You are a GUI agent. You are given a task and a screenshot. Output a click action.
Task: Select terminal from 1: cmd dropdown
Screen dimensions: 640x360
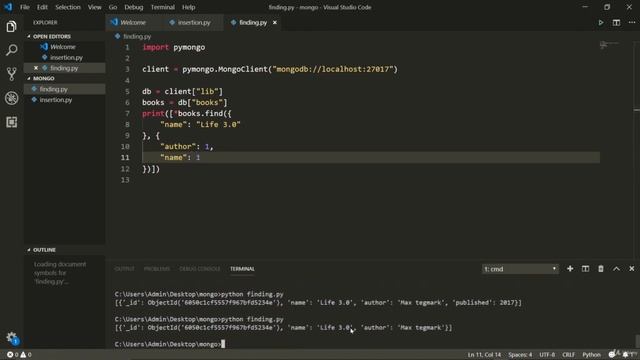coord(520,269)
